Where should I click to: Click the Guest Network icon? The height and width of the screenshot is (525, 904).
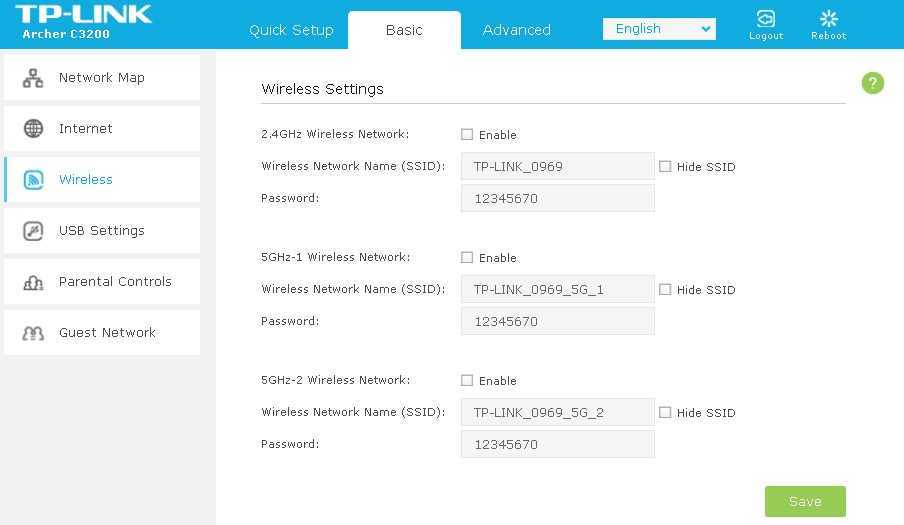tap(33, 333)
